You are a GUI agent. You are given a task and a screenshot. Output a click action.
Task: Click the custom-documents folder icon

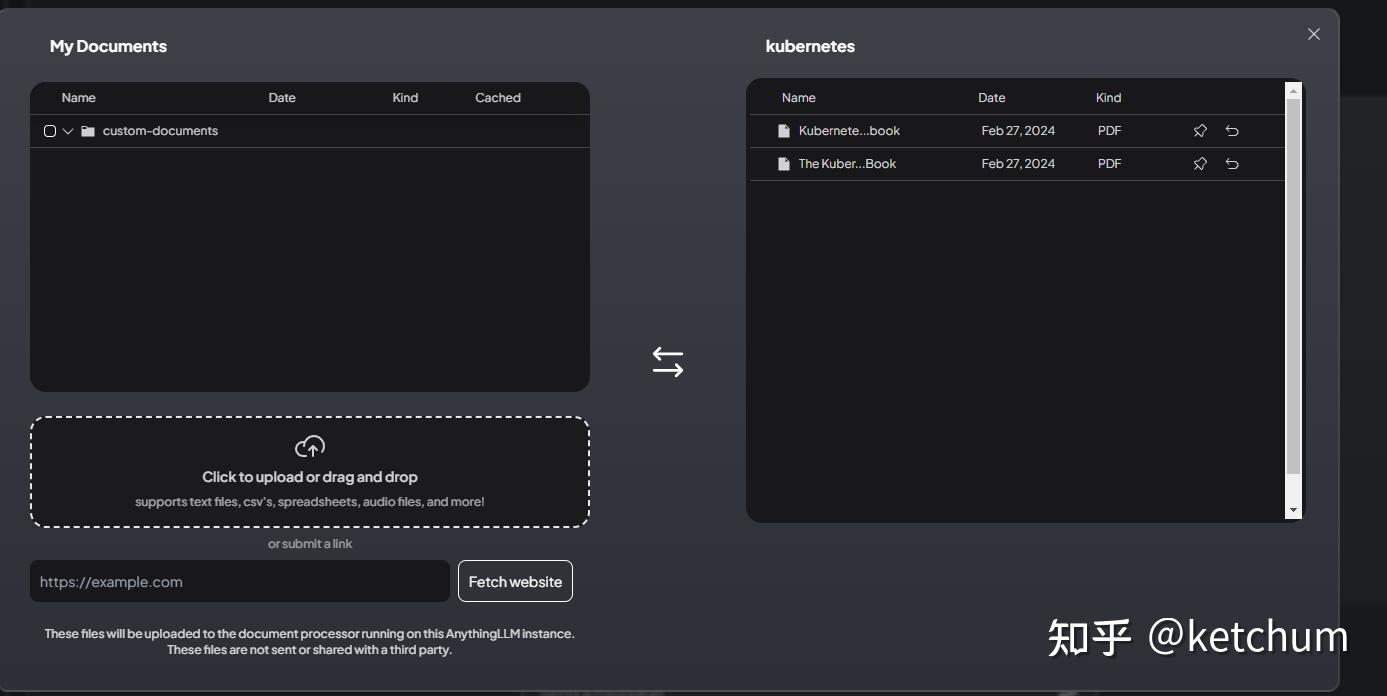88,131
